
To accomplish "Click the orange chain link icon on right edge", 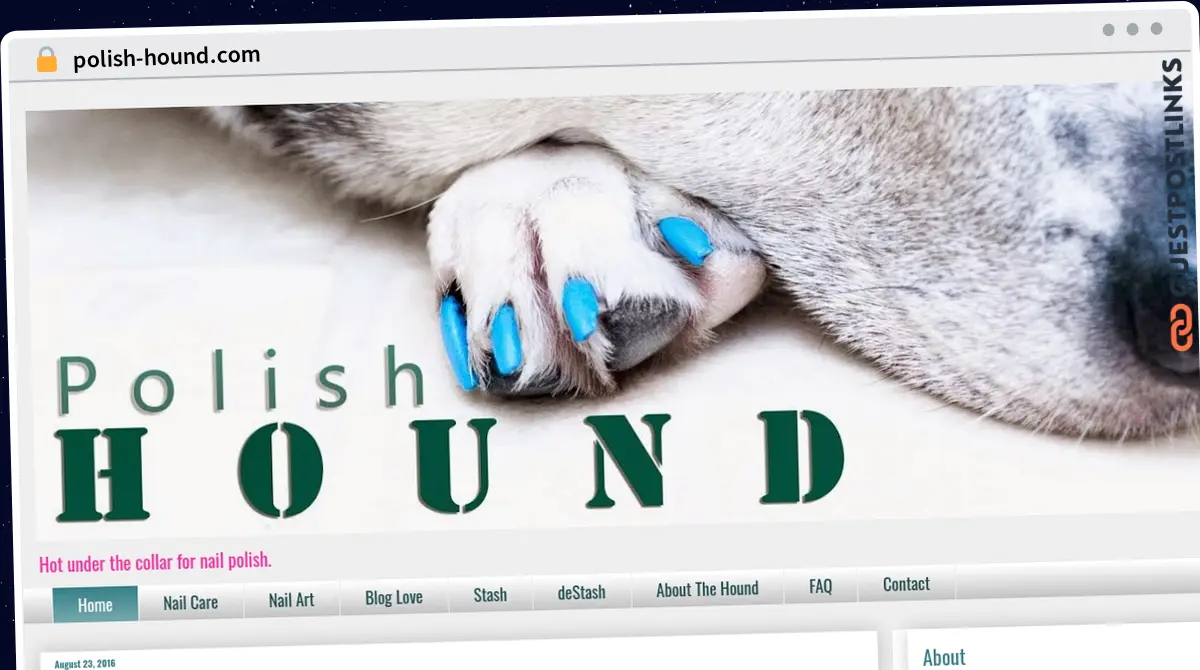I will point(1179,325).
